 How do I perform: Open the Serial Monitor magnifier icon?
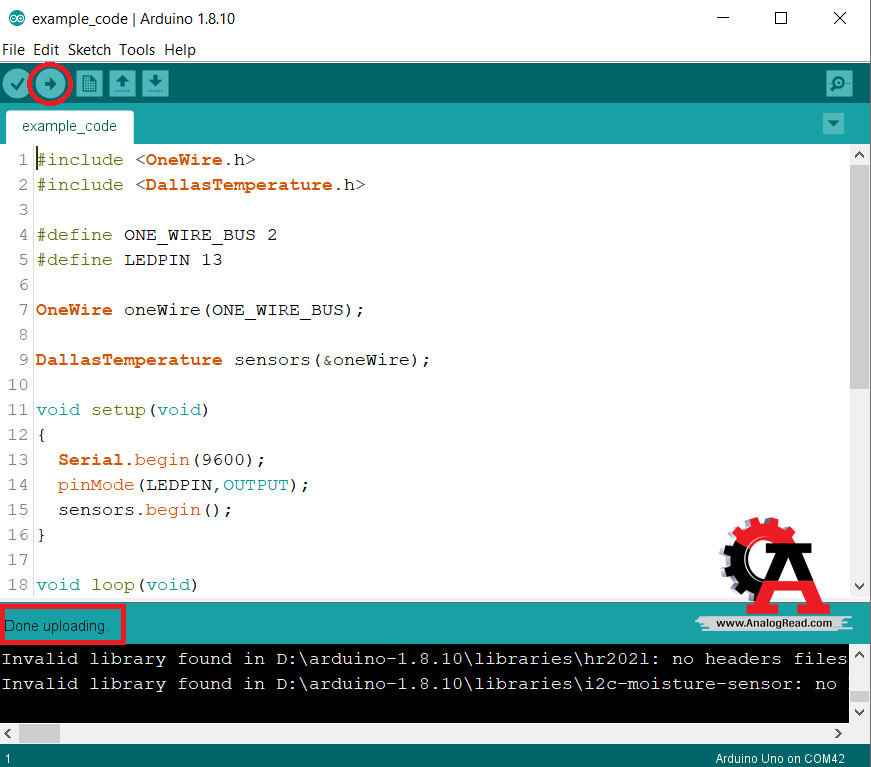(x=839, y=84)
